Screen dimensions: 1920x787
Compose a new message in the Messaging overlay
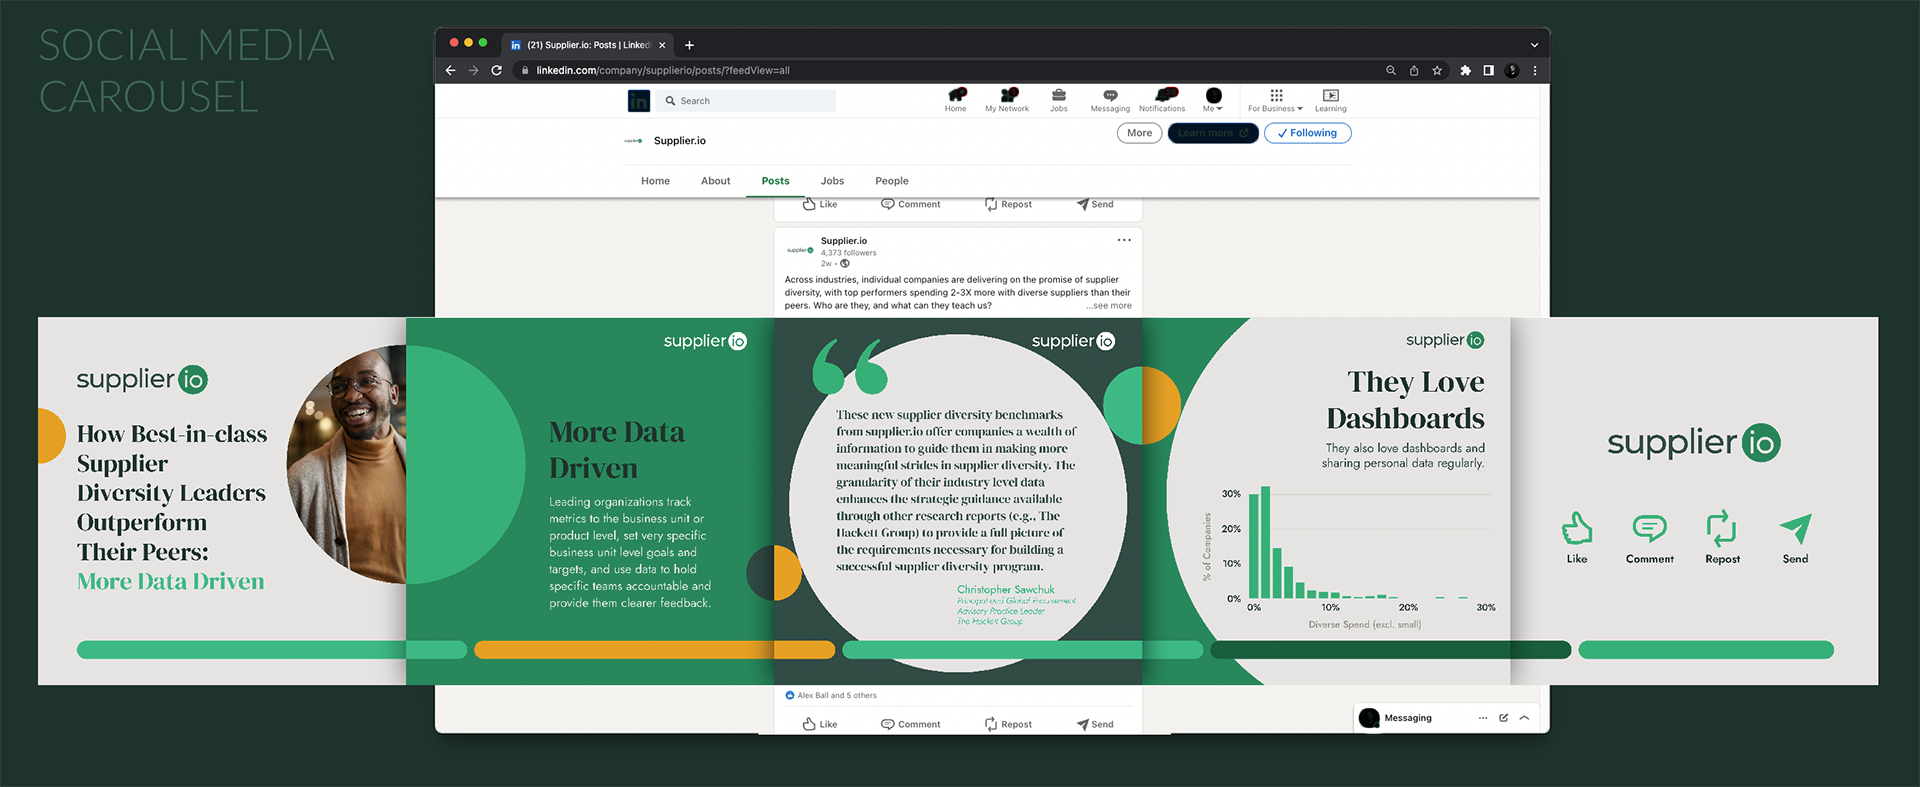coord(1503,718)
